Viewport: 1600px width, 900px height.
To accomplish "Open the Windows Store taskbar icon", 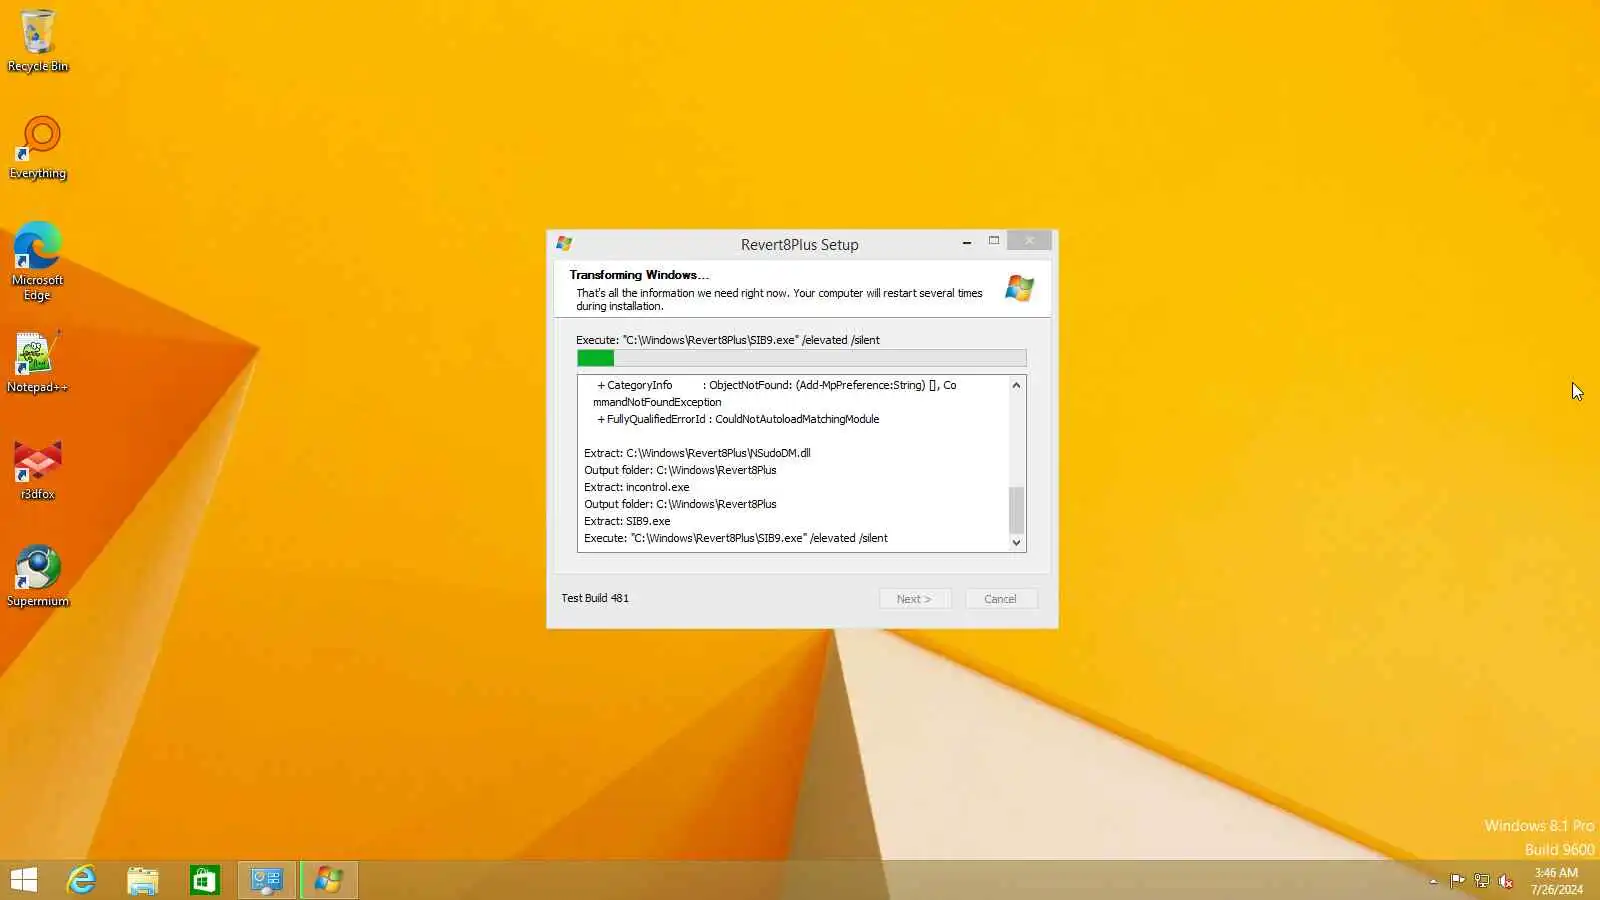I will [205, 880].
